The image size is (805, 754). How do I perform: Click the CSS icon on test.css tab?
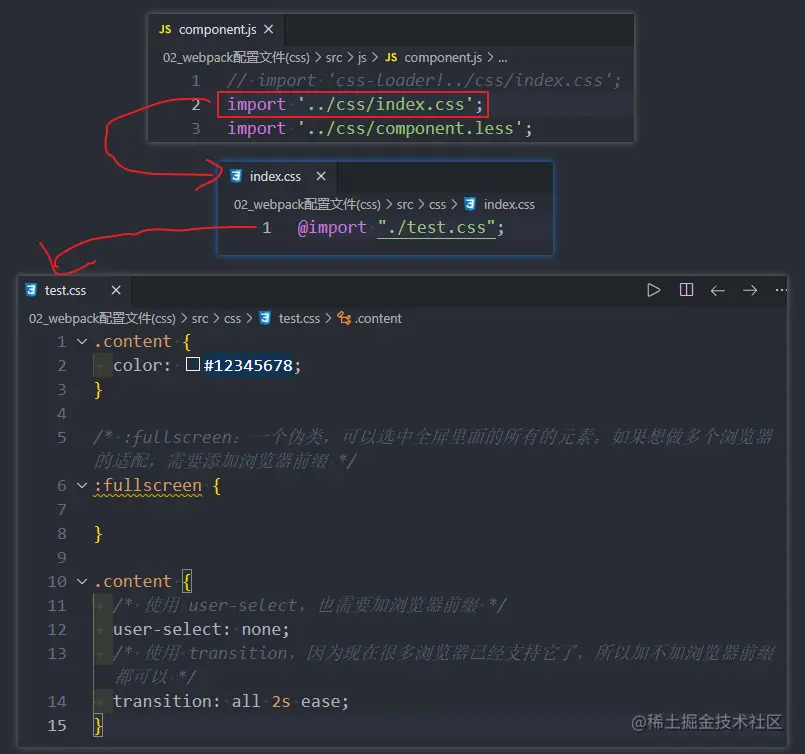point(30,290)
